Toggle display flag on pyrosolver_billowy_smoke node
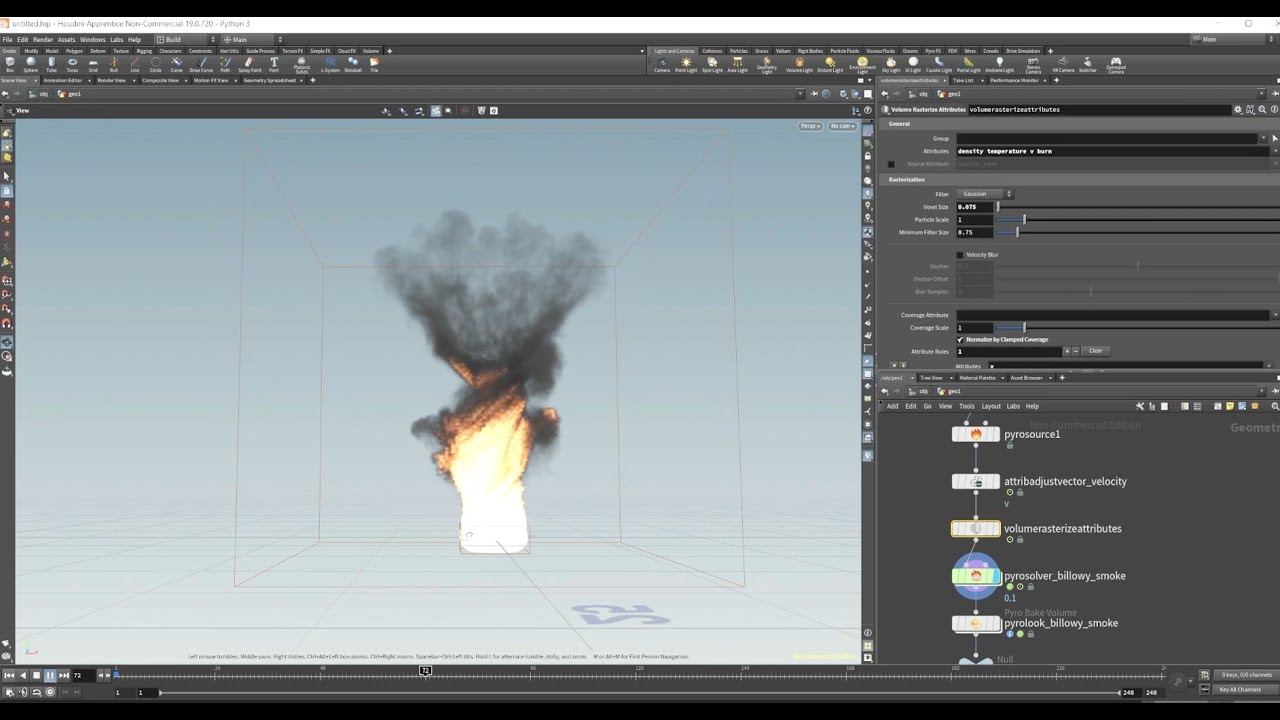 [994, 576]
